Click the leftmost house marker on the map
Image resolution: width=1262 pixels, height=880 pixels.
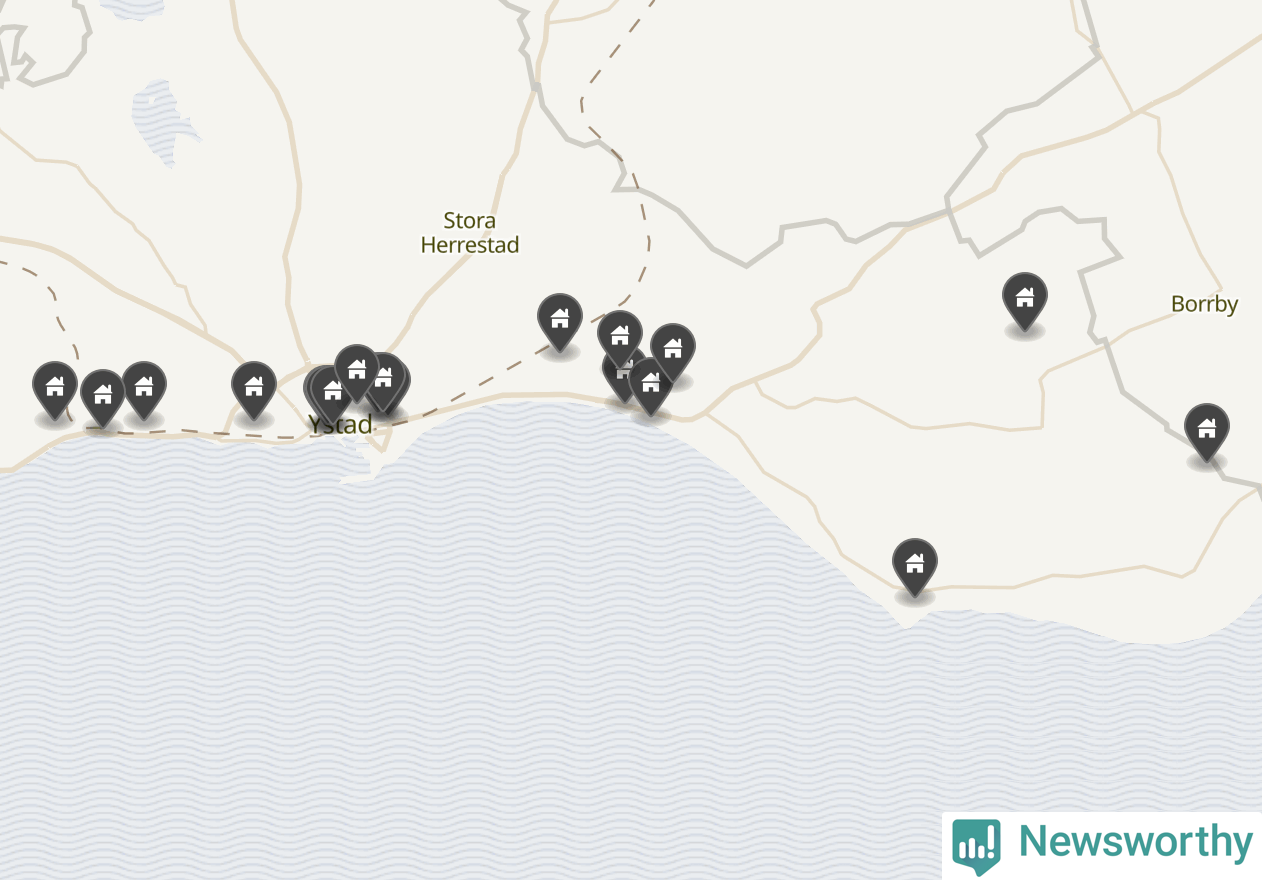pos(55,386)
